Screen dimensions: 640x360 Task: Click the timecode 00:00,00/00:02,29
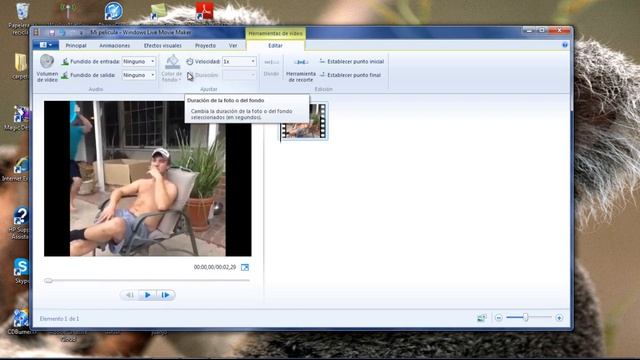pos(215,267)
